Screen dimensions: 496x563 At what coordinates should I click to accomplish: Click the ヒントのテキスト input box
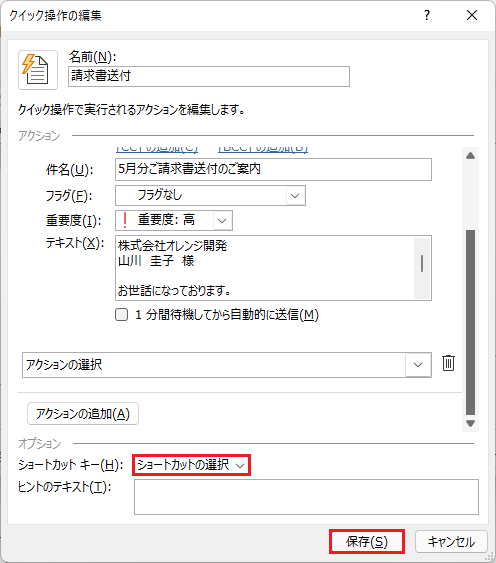tap(306, 497)
